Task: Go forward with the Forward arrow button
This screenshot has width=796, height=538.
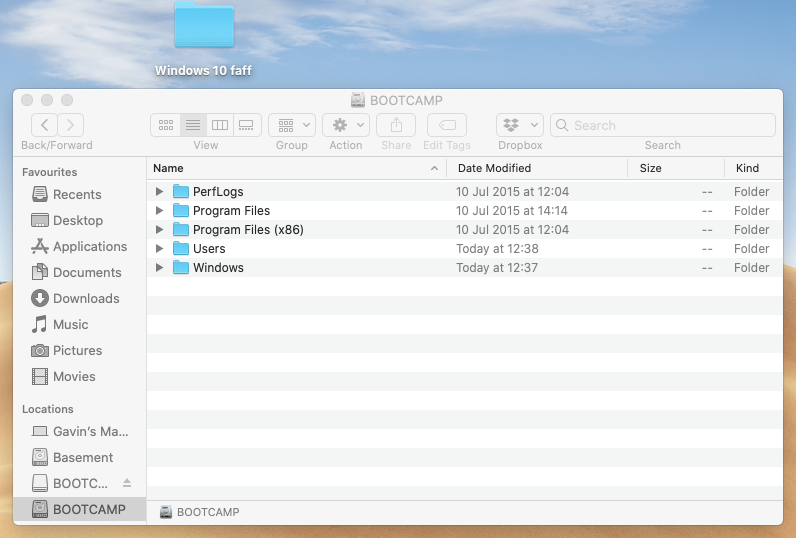Action: coord(71,125)
